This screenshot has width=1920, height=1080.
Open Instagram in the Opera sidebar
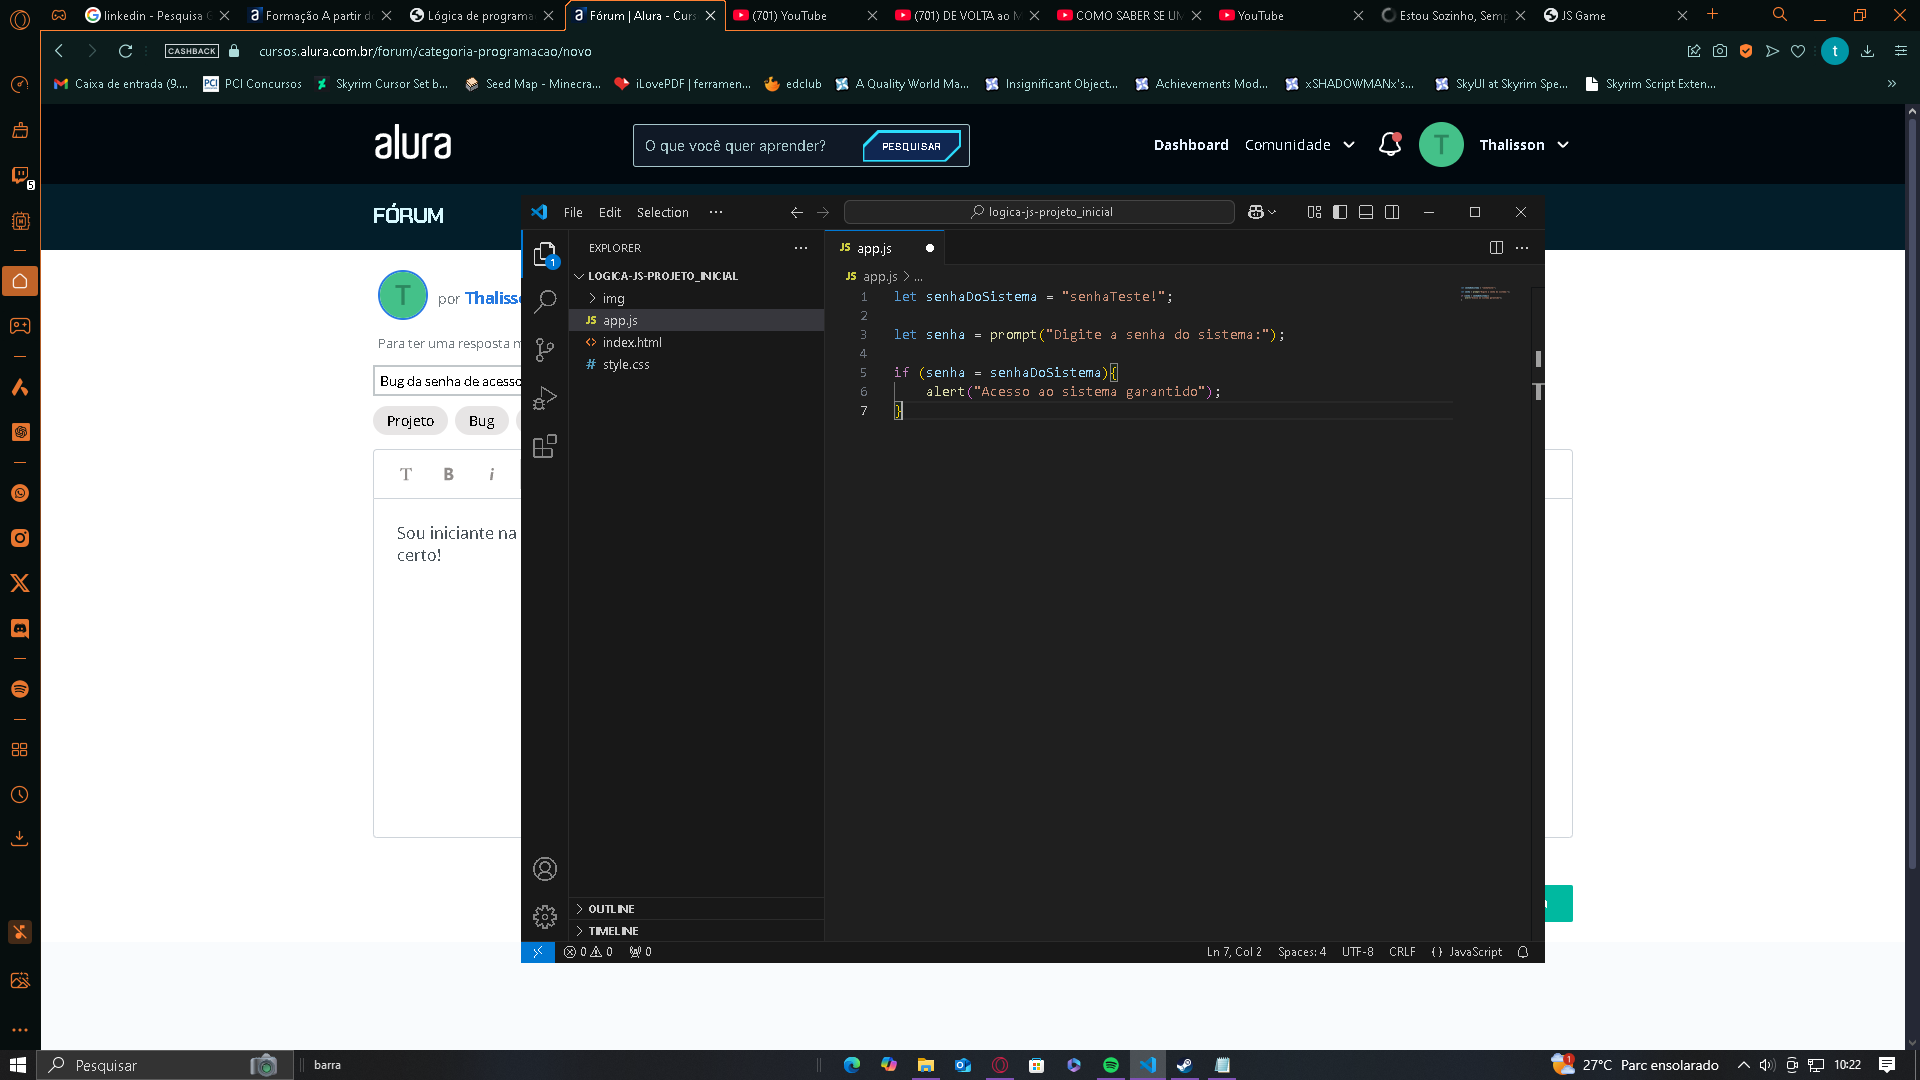coord(20,538)
